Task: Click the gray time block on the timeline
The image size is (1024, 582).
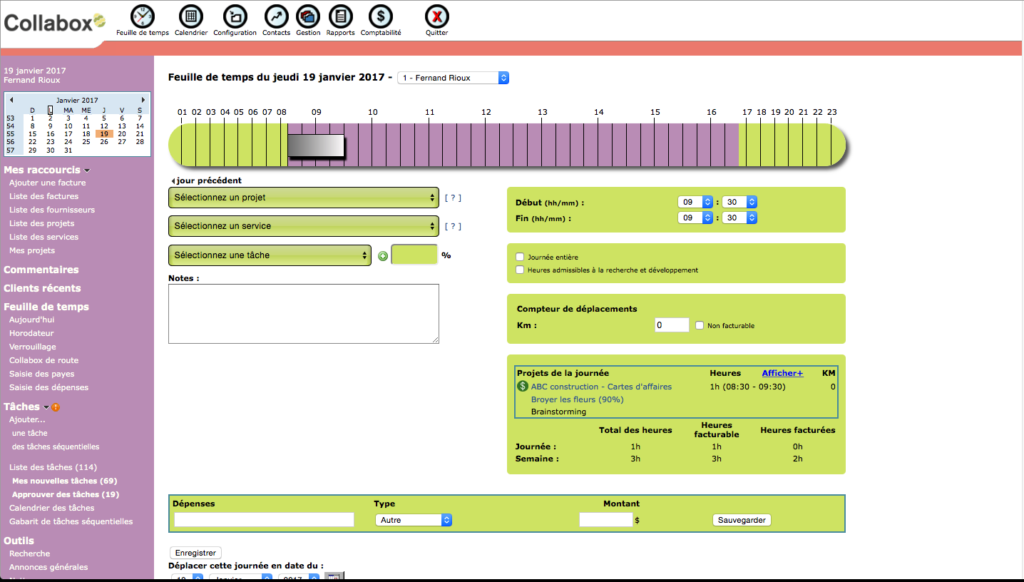Action: point(316,146)
